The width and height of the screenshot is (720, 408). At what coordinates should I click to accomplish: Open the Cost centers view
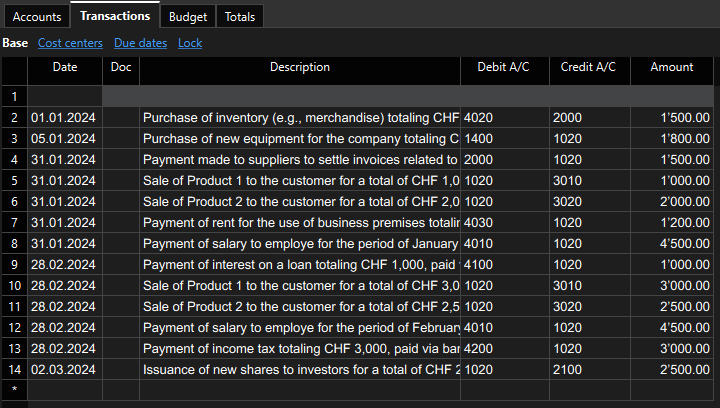pyautogui.click(x=70, y=43)
